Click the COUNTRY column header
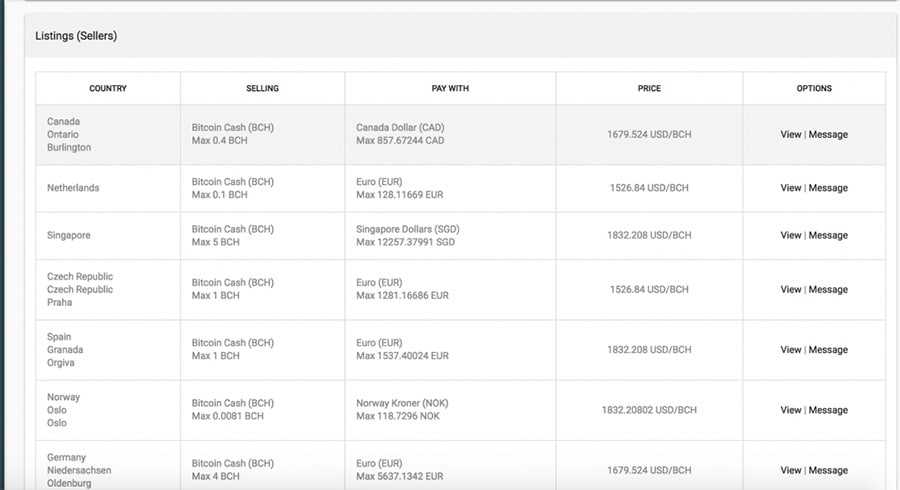 (108, 89)
